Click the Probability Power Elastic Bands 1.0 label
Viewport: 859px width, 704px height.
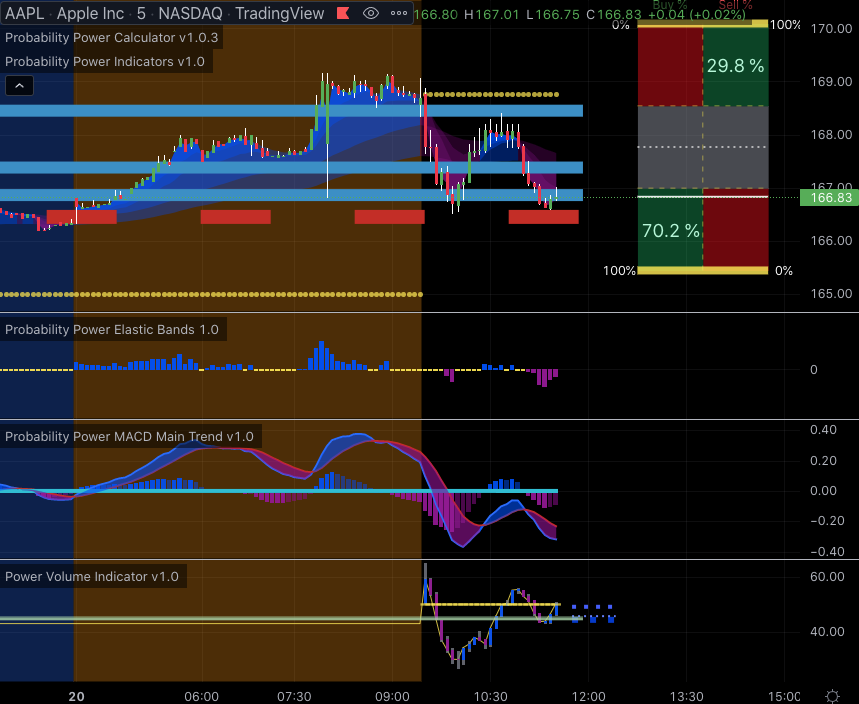(x=112, y=329)
